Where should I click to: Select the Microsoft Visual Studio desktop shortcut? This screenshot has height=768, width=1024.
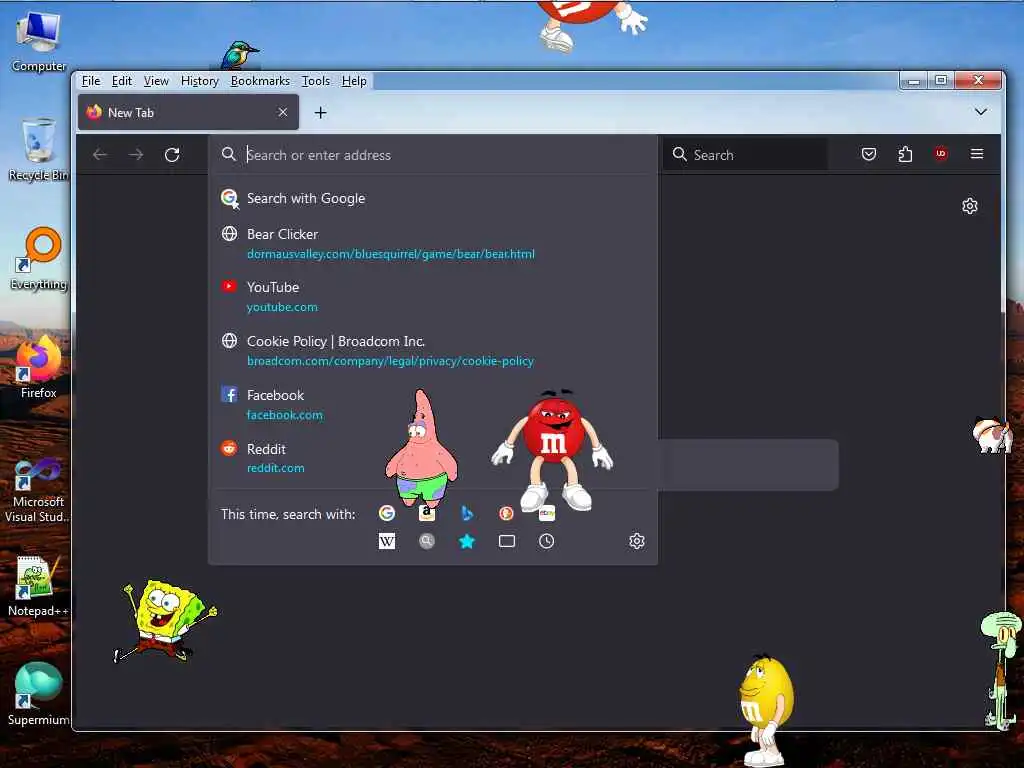pos(39,490)
